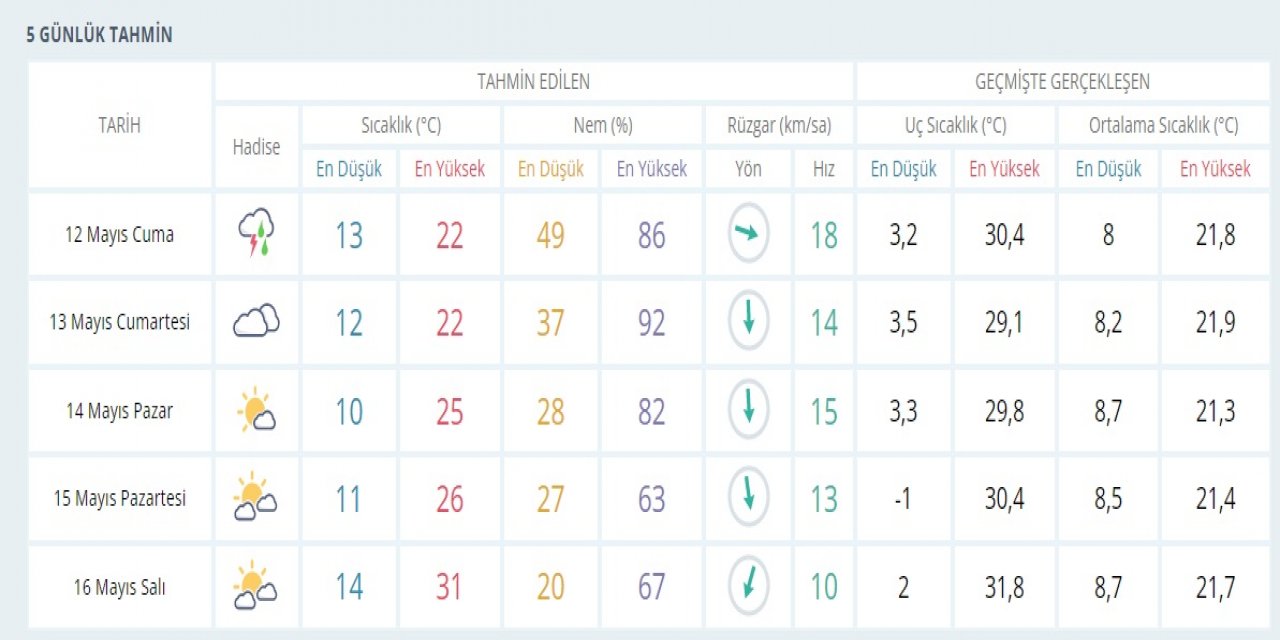Click the weather icon for 15 Mayıs Pazartesi
The width and height of the screenshot is (1280, 640).
click(256, 498)
